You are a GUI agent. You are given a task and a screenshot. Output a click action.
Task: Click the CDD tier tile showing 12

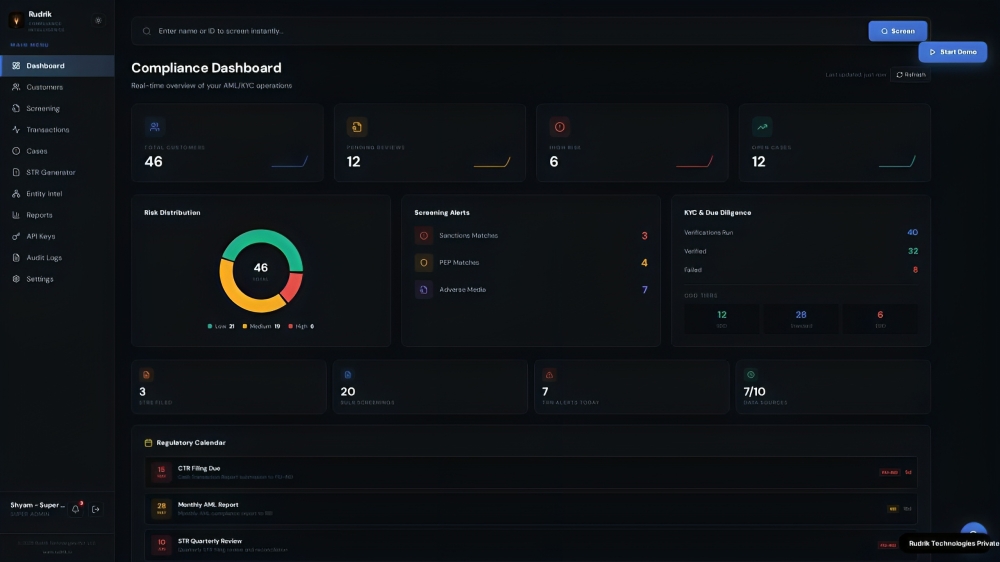(x=721, y=318)
